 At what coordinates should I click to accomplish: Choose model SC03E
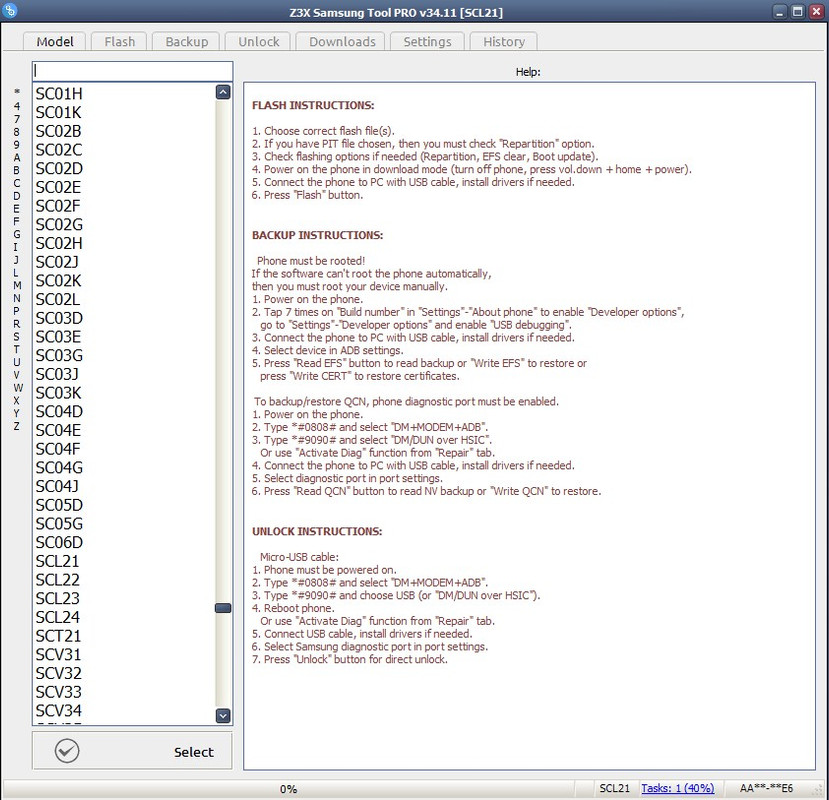124,337
